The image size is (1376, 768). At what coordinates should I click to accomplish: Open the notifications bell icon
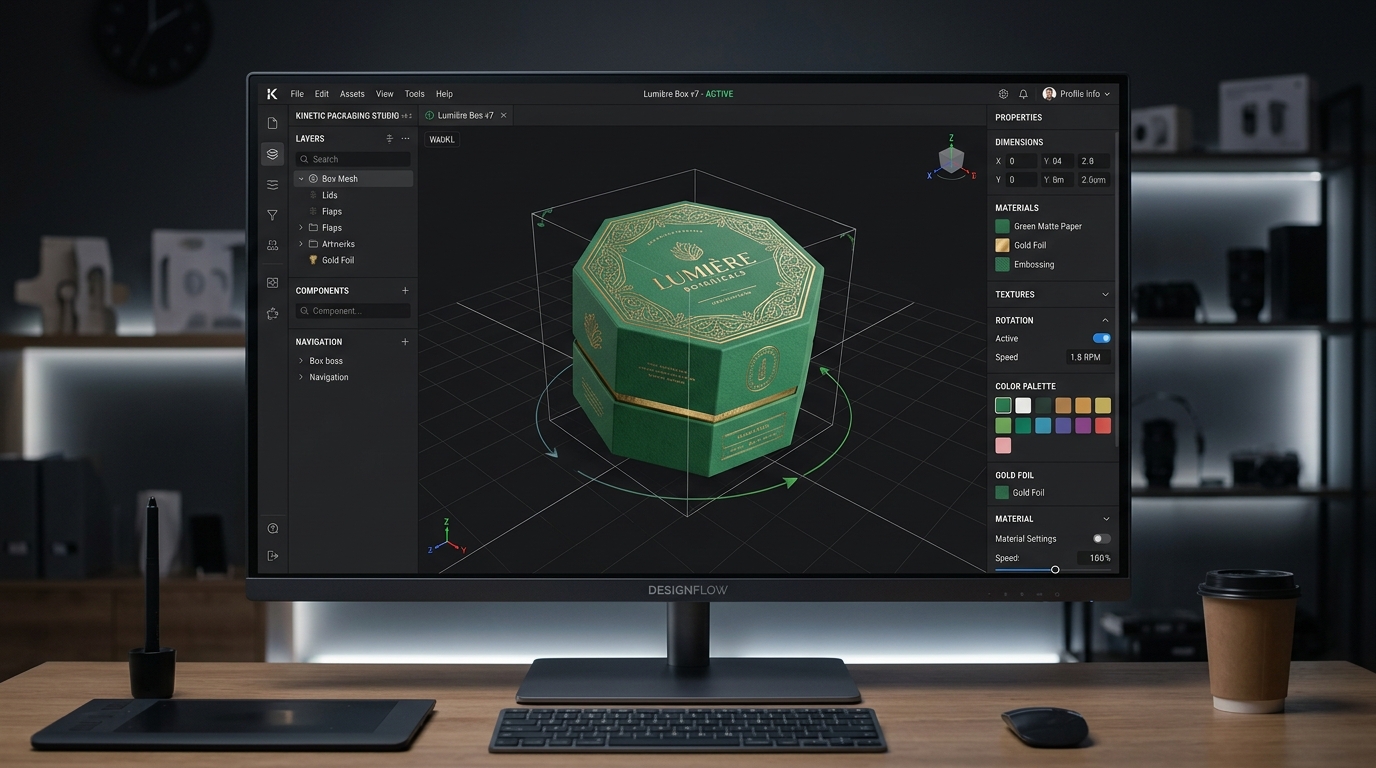coord(1023,94)
